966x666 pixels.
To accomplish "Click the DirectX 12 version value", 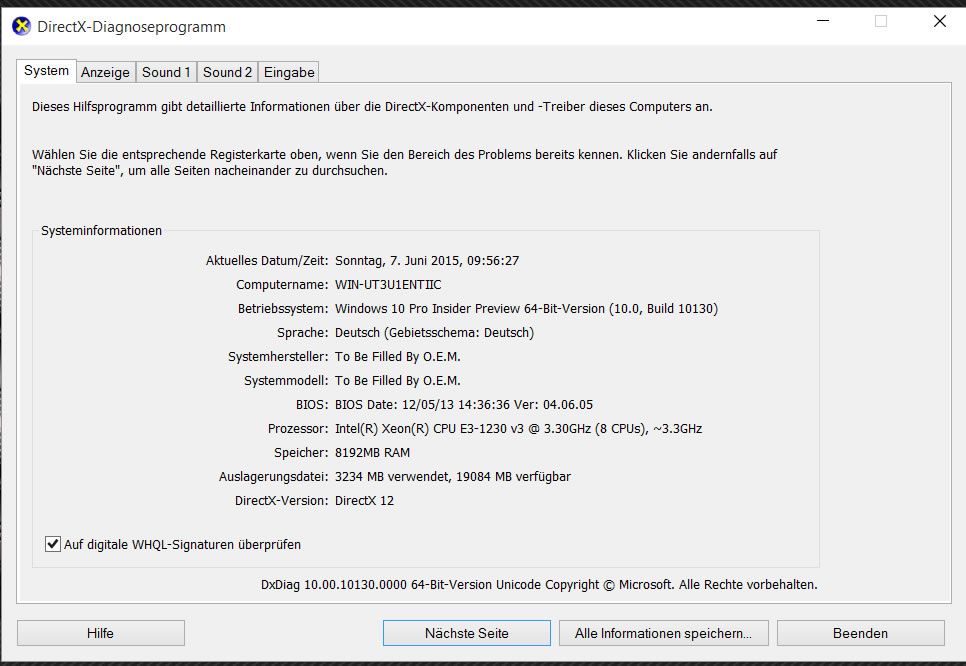I will coord(364,501).
